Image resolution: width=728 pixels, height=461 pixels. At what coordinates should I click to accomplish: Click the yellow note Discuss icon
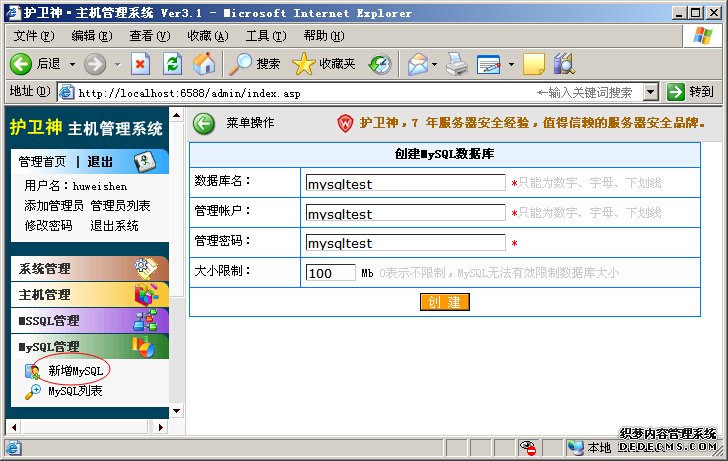pos(534,64)
